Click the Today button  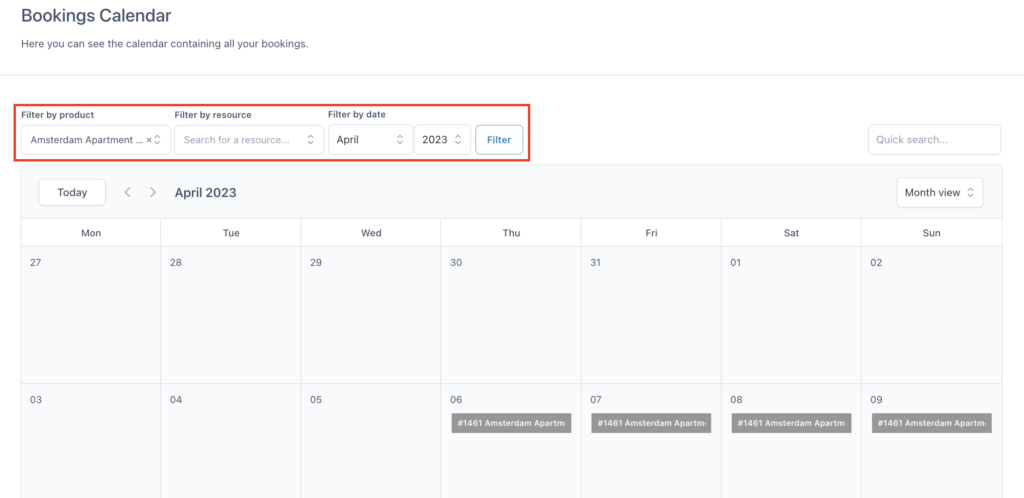72,193
